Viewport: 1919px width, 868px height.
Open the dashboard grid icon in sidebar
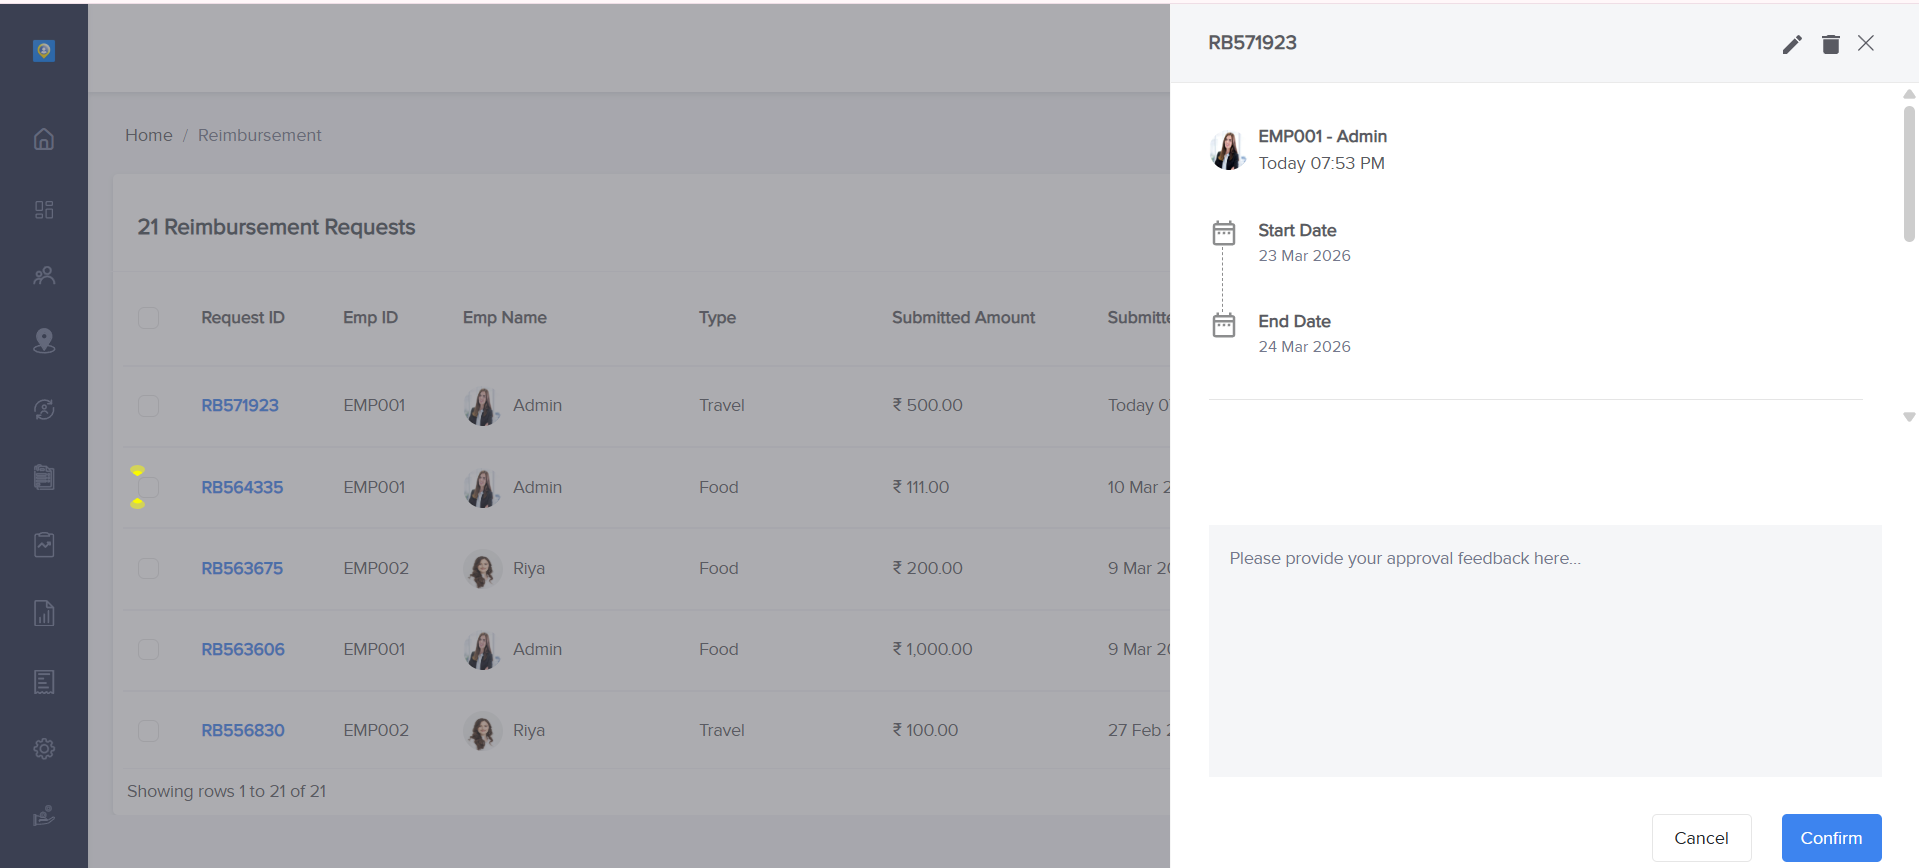tap(44, 209)
